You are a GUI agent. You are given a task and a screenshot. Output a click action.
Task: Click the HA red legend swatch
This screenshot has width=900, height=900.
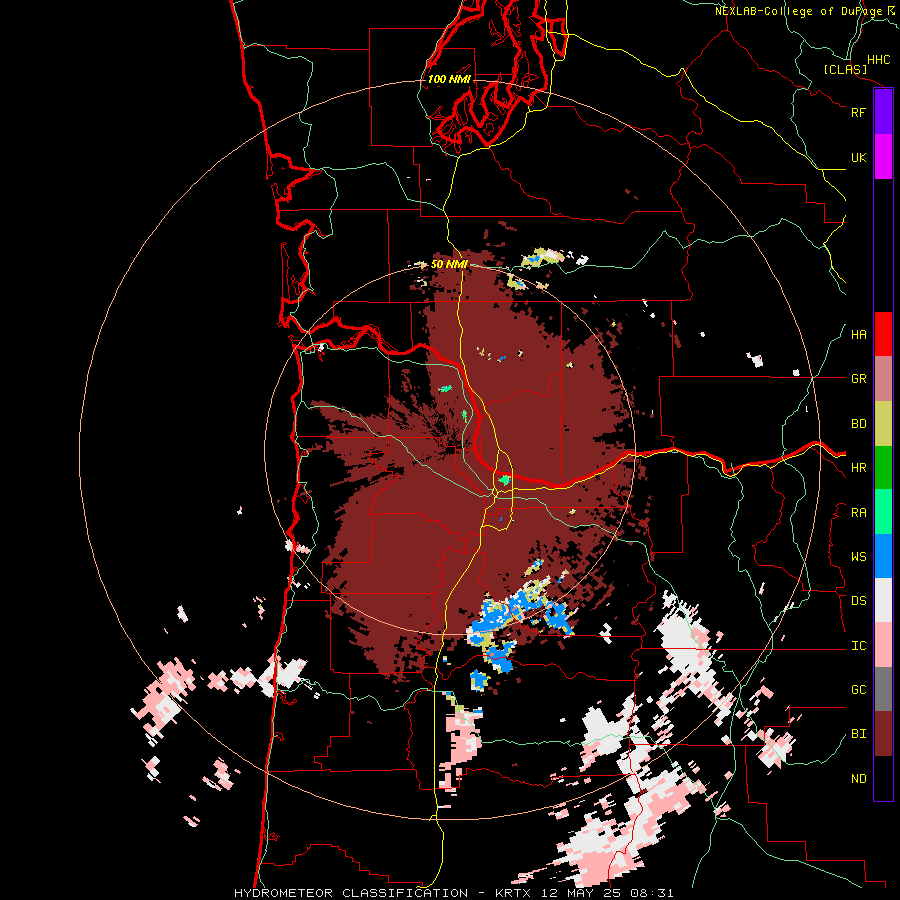(x=883, y=334)
